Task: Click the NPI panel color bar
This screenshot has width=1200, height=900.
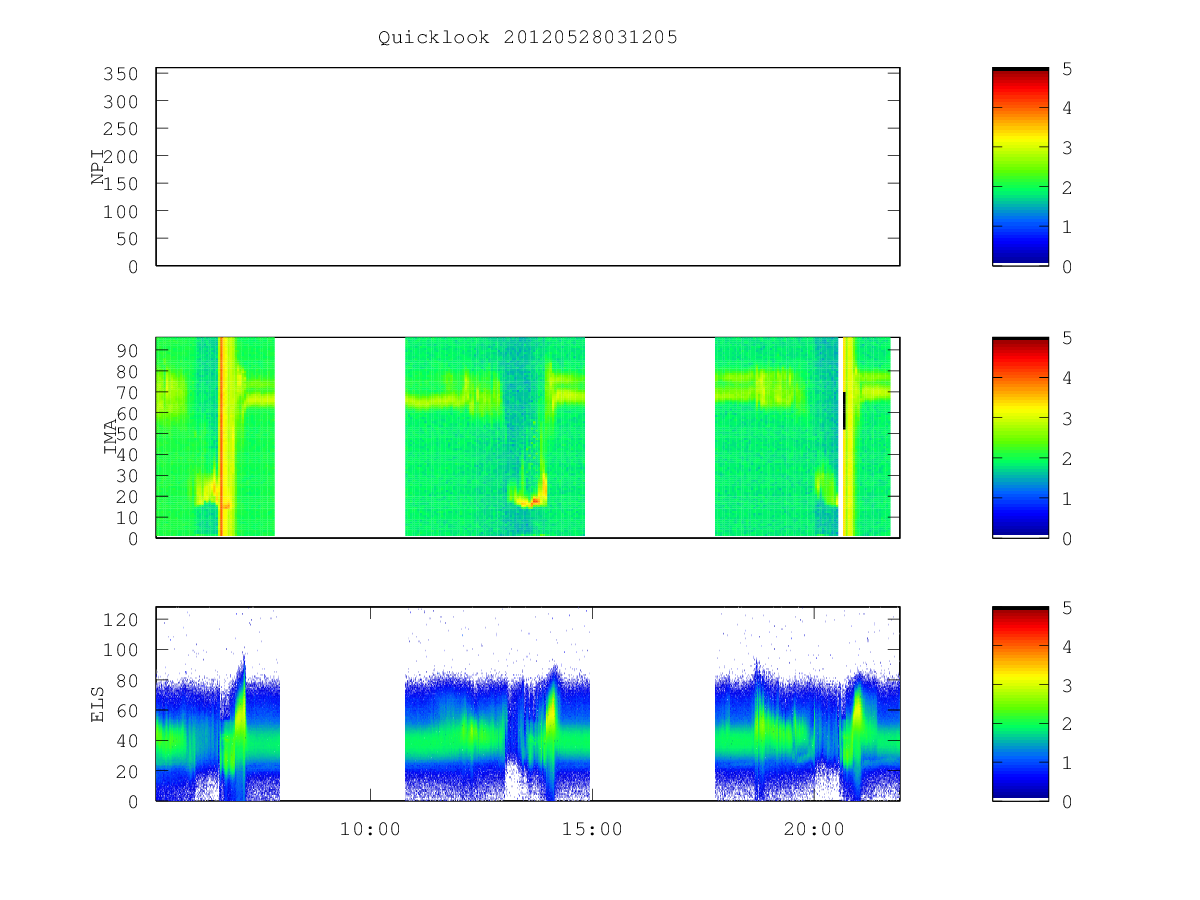Action: tap(1020, 167)
